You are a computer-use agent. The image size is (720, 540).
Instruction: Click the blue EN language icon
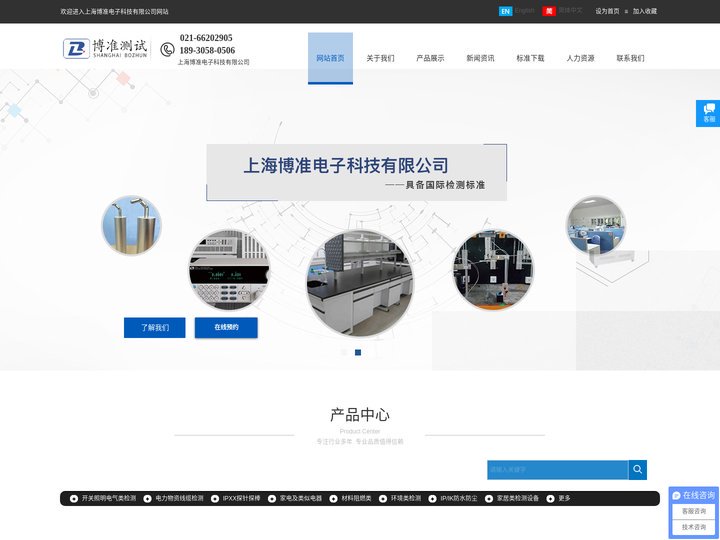505,11
